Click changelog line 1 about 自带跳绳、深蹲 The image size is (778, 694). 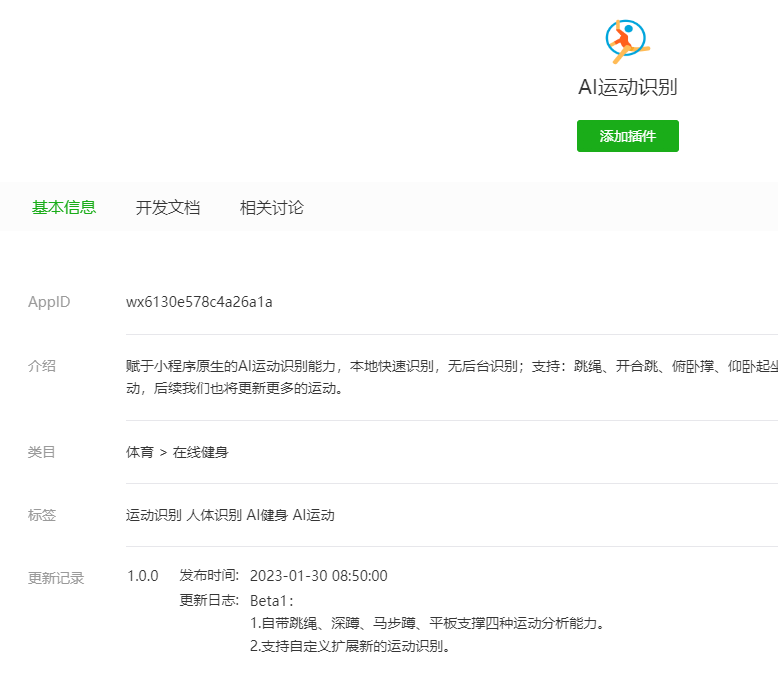click(x=427, y=623)
